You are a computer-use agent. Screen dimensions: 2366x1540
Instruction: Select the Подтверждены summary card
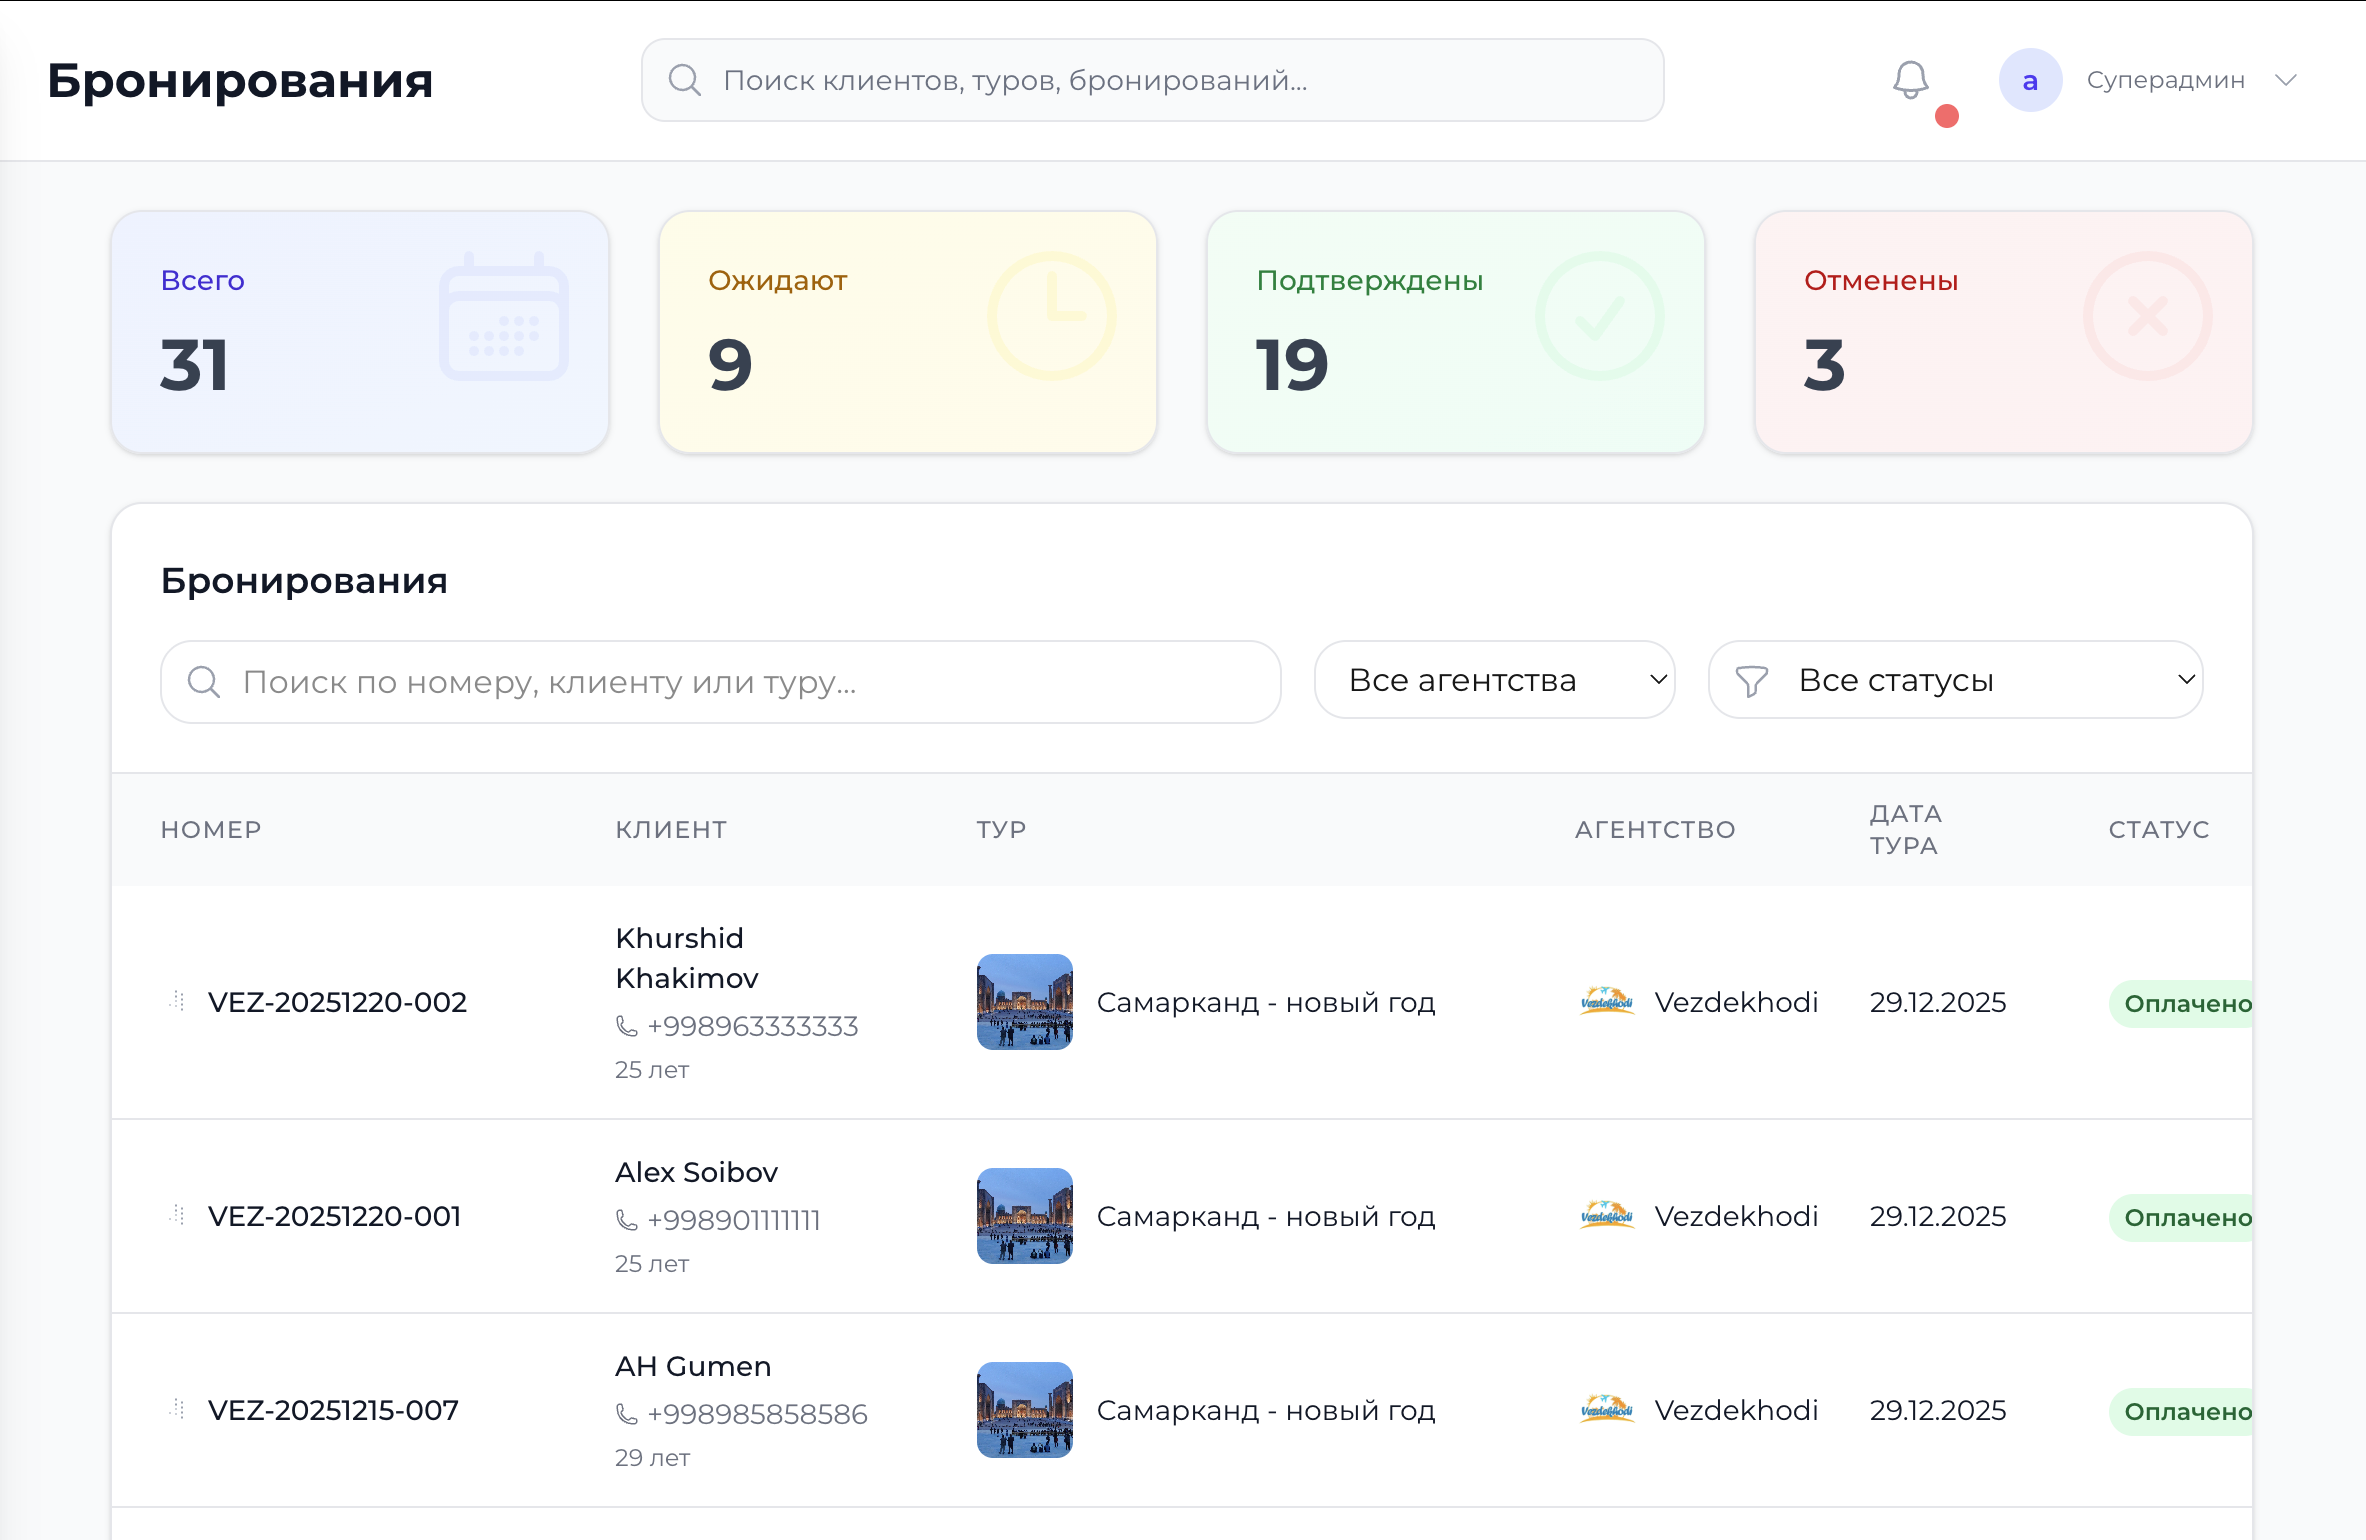(1455, 331)
